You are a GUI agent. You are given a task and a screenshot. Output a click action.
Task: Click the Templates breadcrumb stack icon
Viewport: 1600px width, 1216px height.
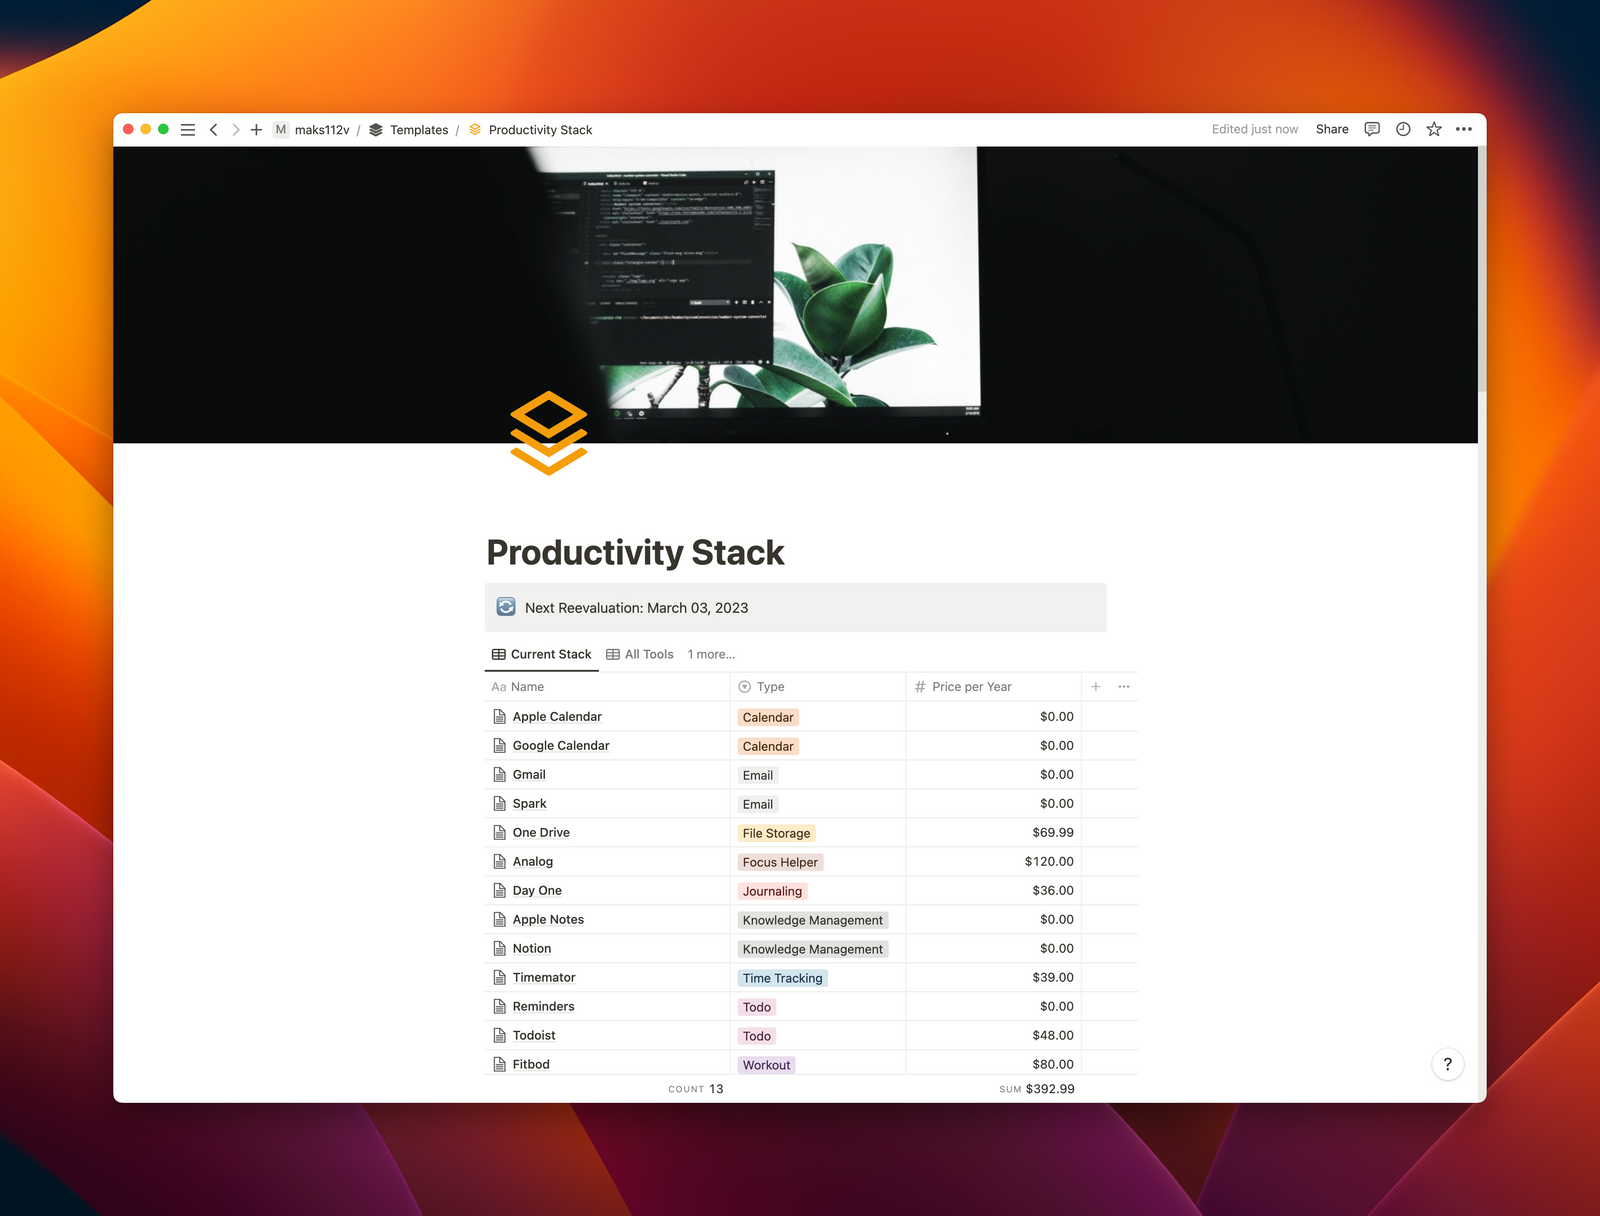(x=376, y=130)
